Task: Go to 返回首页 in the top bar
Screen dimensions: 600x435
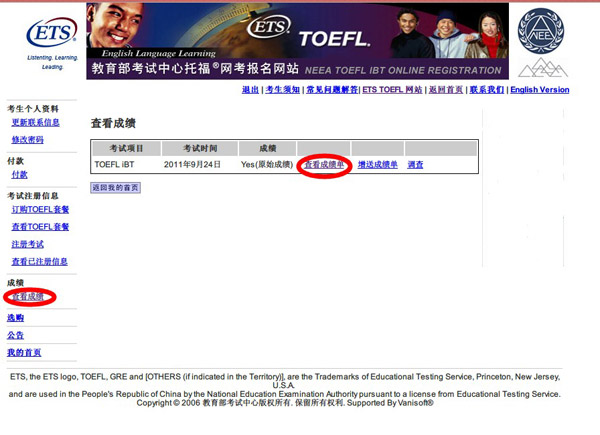Action: pos(444,90)
